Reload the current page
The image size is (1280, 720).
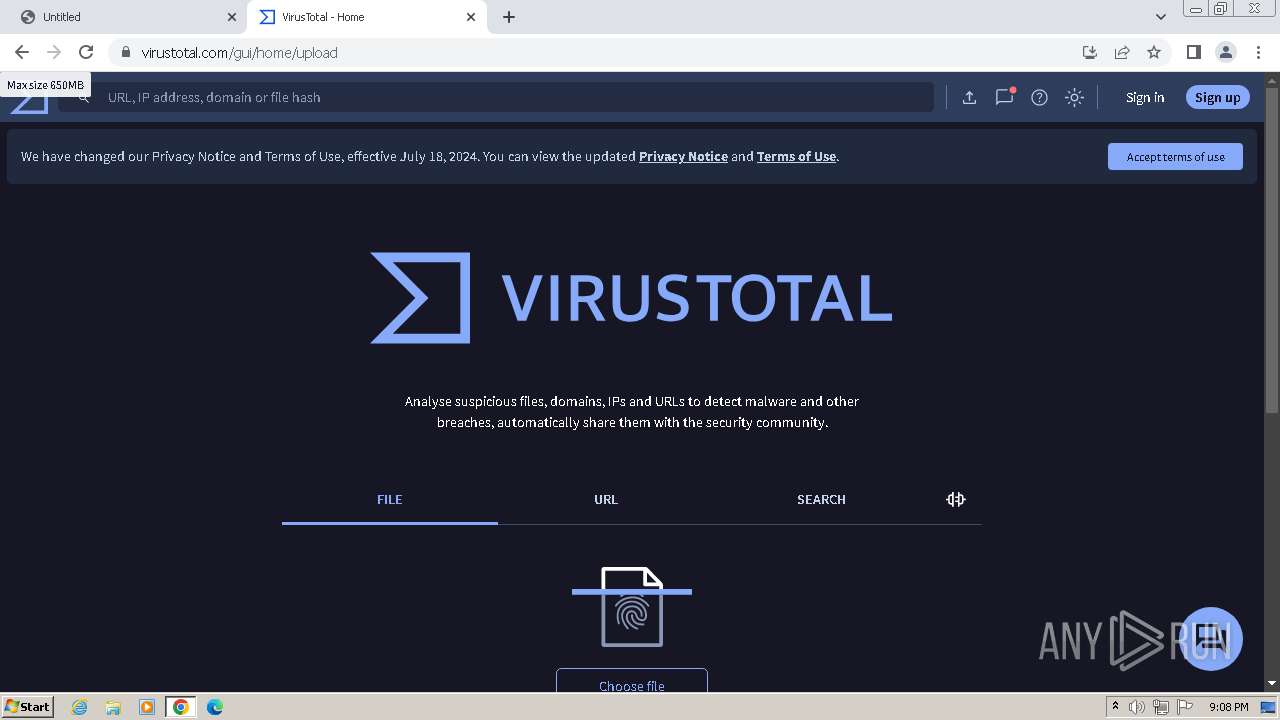click(86, 52)
